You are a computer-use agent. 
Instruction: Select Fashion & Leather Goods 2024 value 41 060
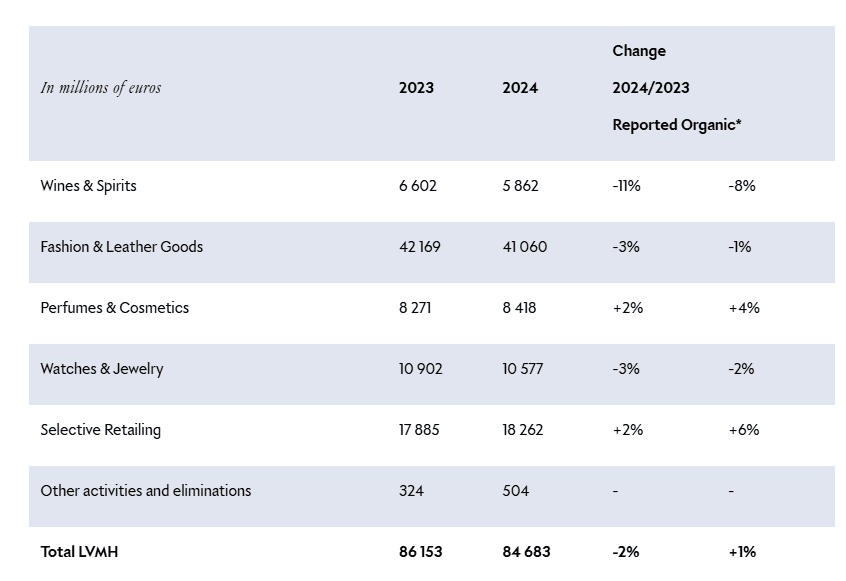coord(525,247)
